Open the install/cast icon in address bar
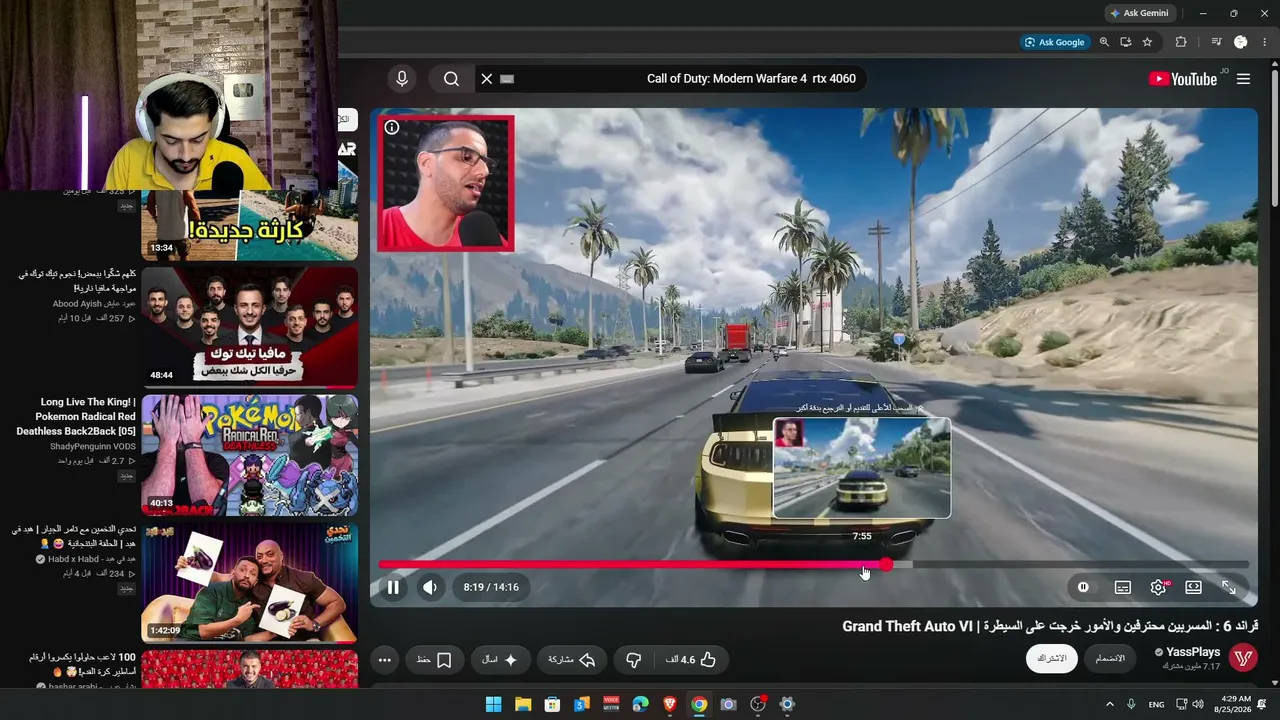 tap(1126, 42)
